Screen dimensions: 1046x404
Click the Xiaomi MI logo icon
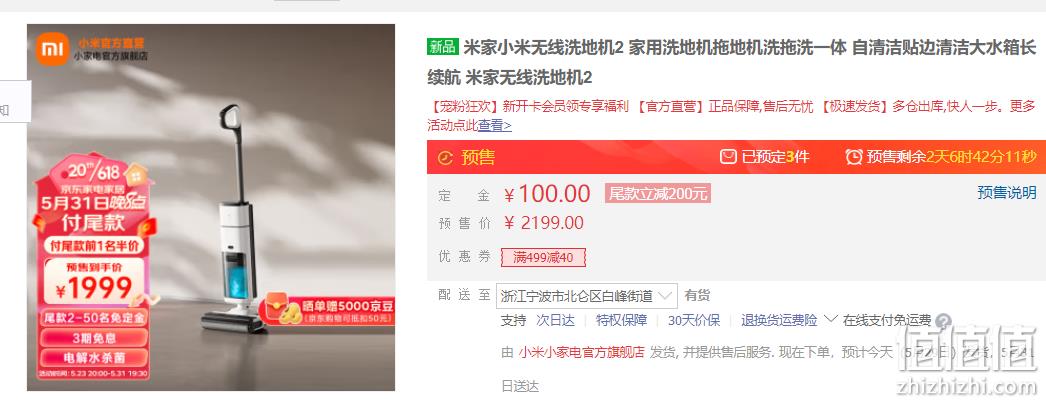coord(52,49)
